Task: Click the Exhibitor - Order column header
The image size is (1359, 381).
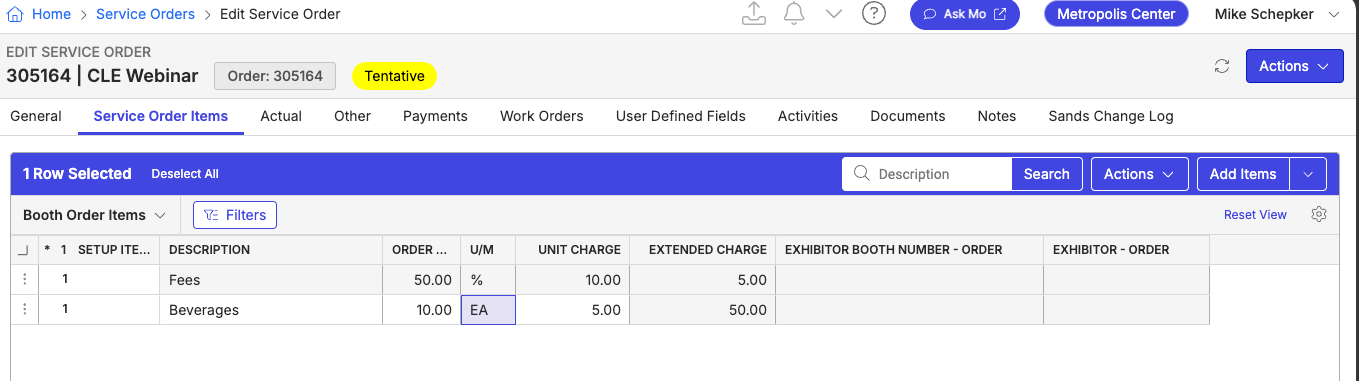Action: pos(1126,250)
